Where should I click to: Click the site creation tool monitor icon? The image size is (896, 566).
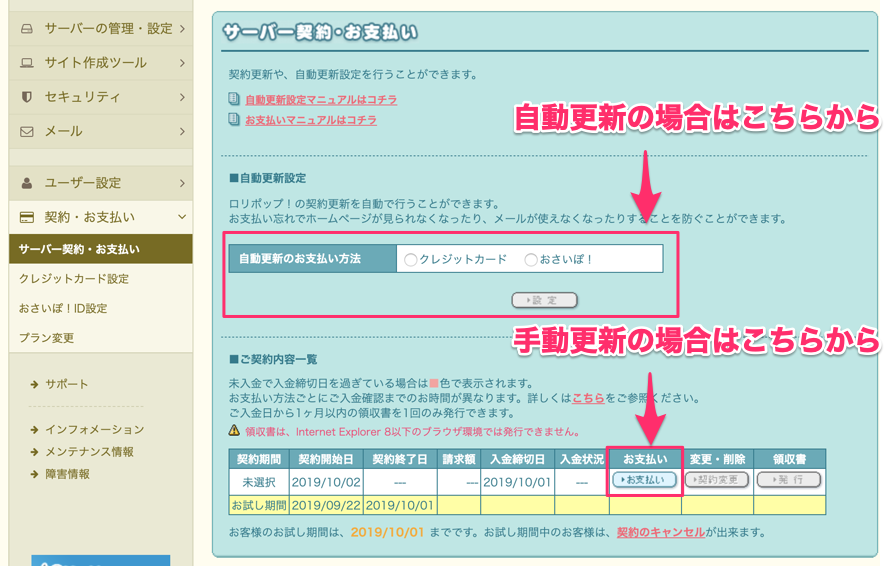coord(27,63)
